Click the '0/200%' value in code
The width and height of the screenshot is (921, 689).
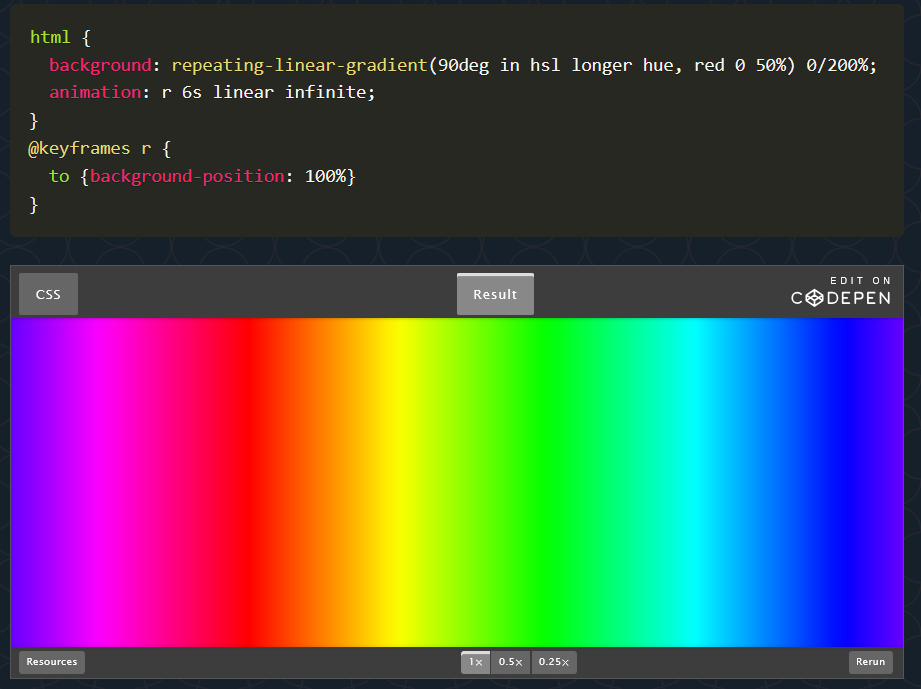point(838,65)
